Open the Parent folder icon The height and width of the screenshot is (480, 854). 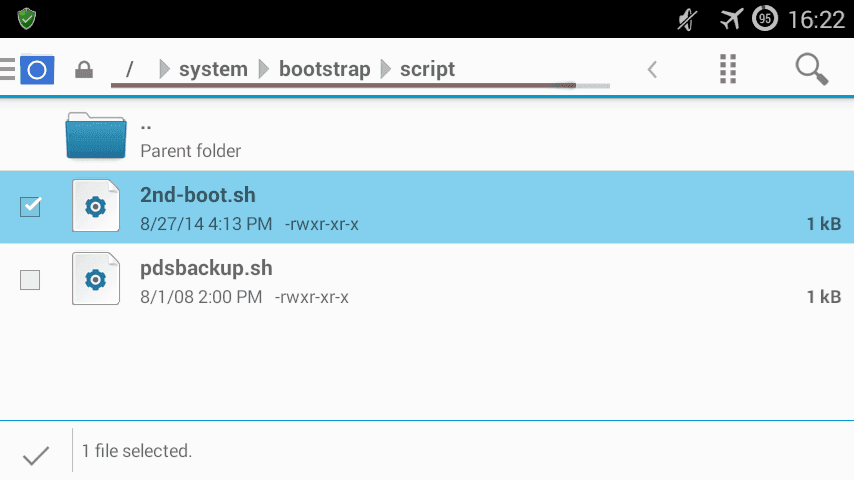point(96,136)
